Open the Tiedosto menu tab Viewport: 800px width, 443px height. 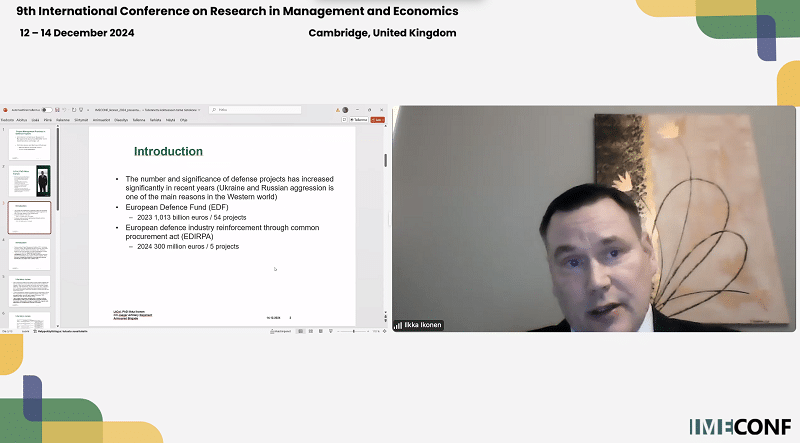coord(6,119)
